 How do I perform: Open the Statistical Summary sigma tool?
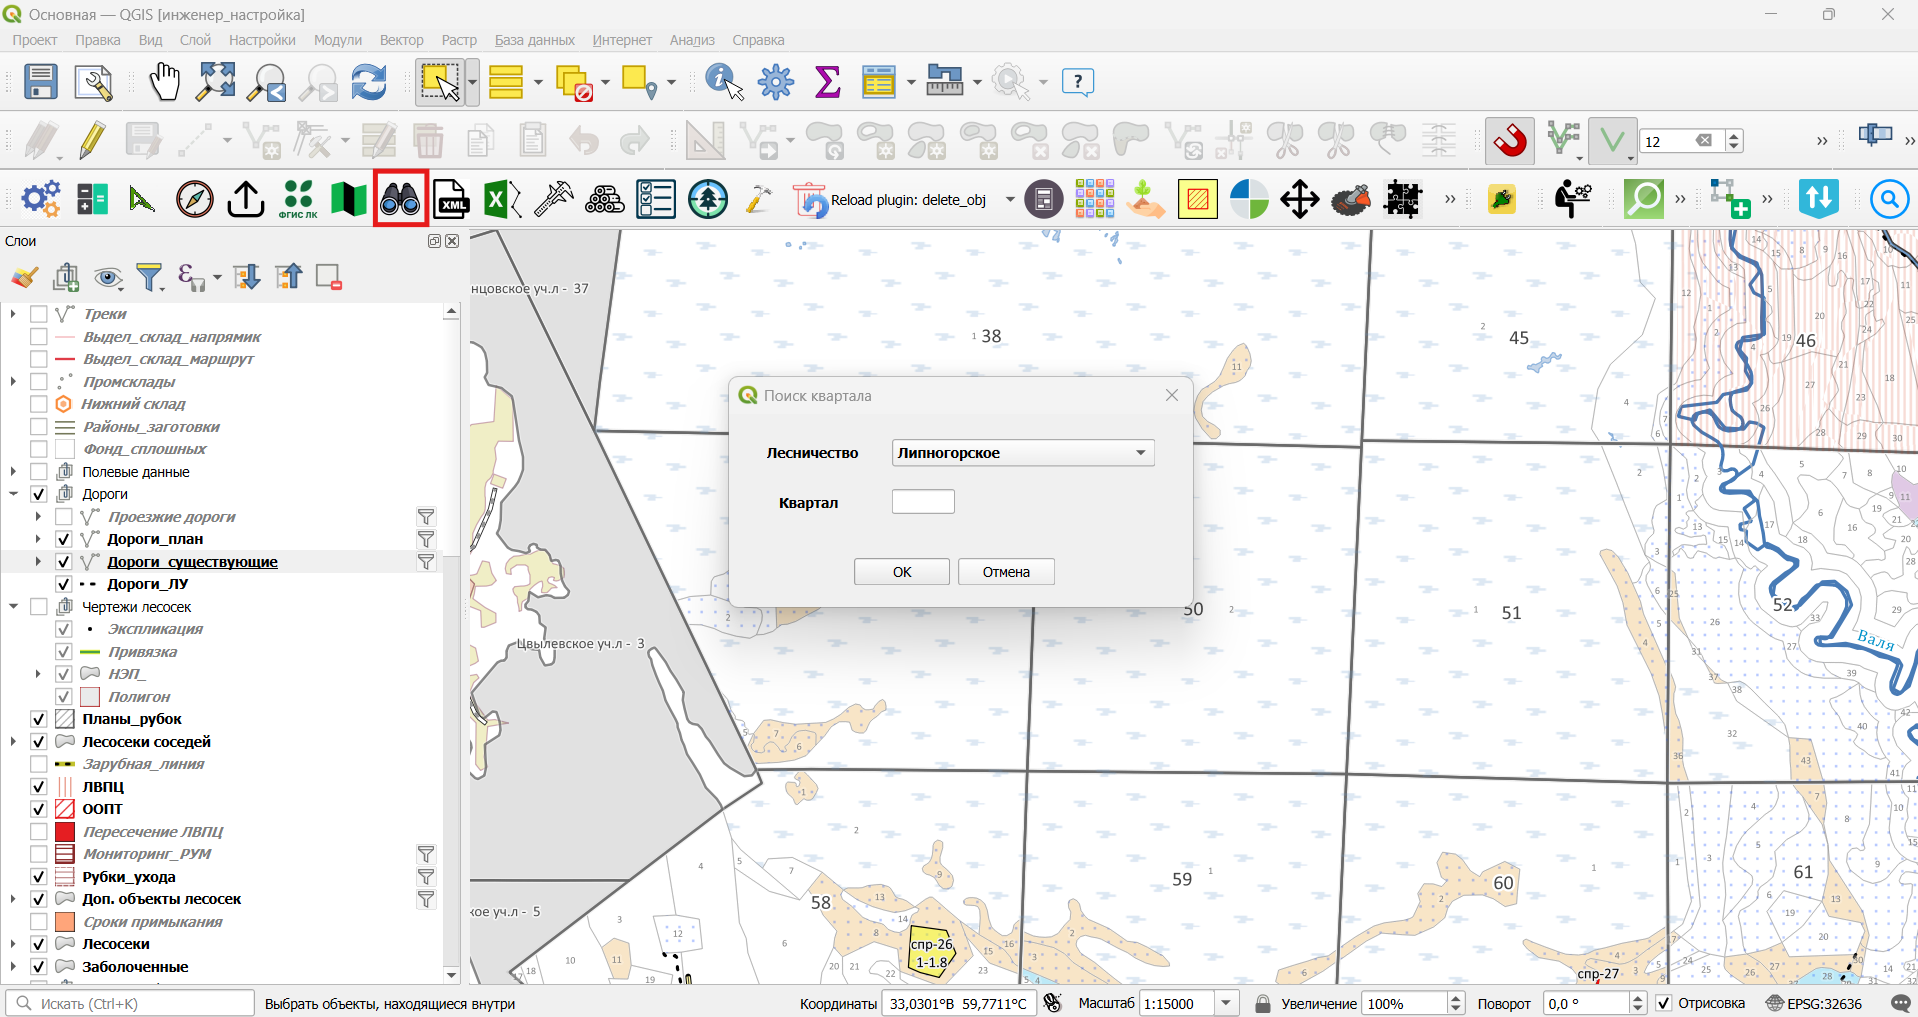pos(827,82)
